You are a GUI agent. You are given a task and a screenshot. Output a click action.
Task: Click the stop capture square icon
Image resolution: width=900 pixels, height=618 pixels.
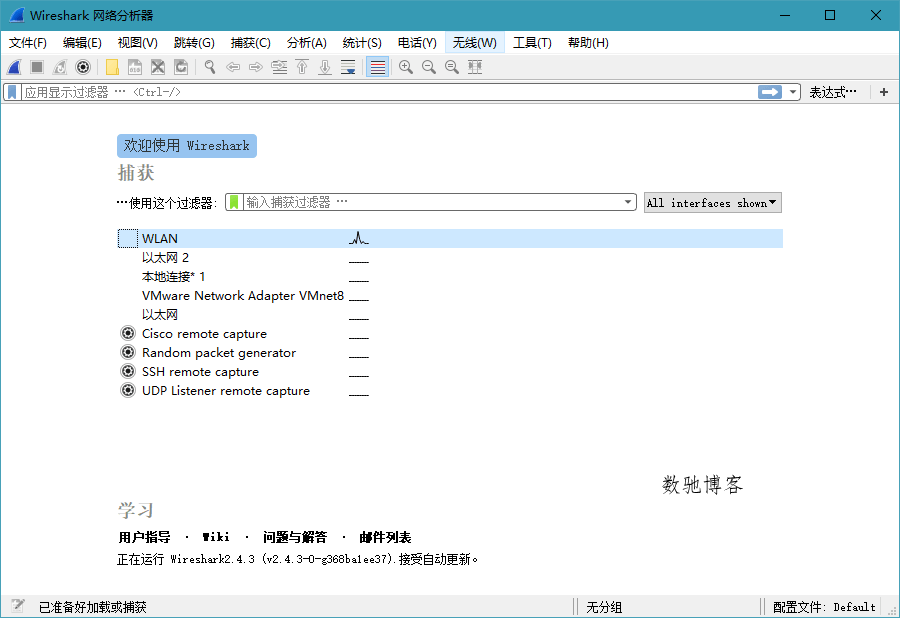tap(37, 67)
